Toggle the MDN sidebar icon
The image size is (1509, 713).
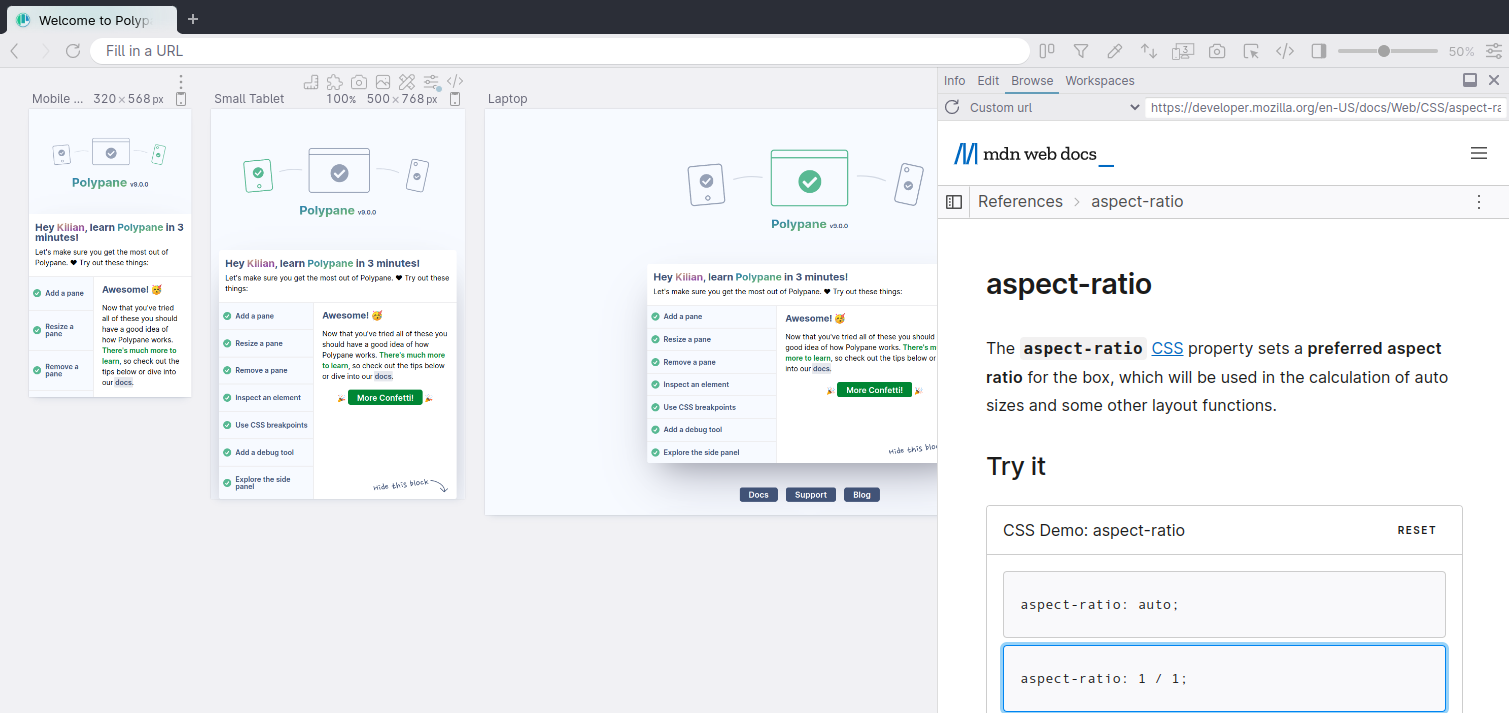click(x=954, y=202)
